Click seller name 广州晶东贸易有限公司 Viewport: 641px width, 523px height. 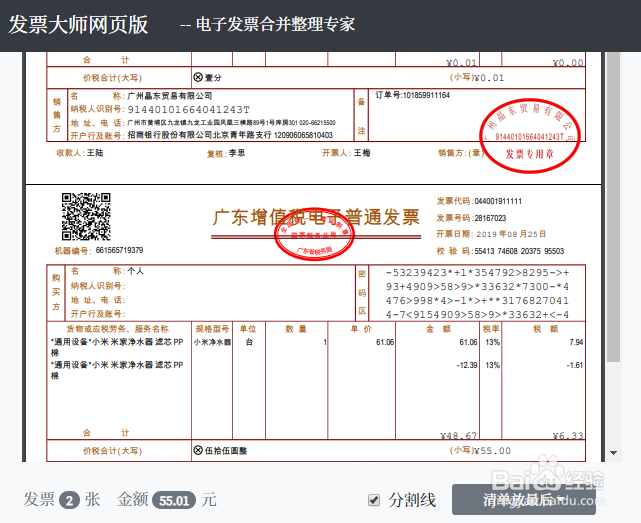tap(170, 96)
